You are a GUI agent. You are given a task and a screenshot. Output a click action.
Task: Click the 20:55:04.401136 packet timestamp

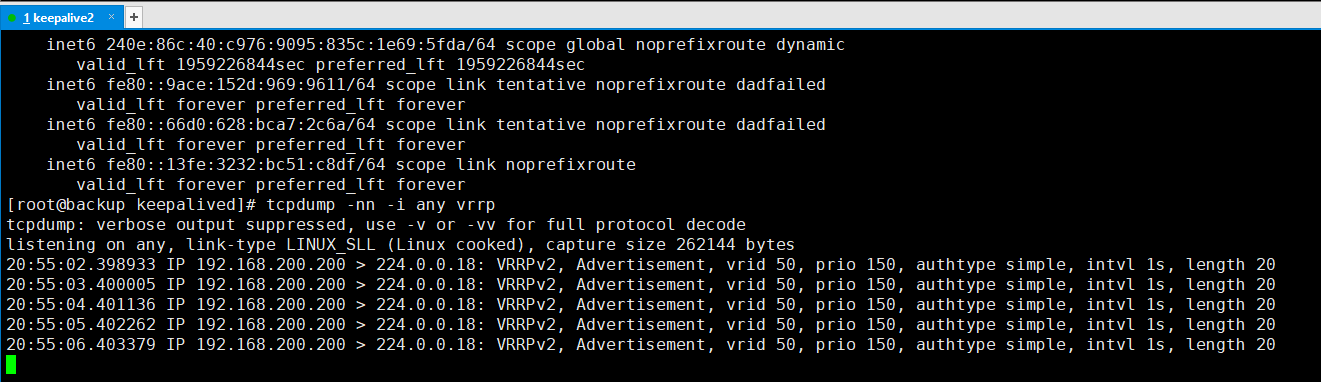tap(81, 304)
